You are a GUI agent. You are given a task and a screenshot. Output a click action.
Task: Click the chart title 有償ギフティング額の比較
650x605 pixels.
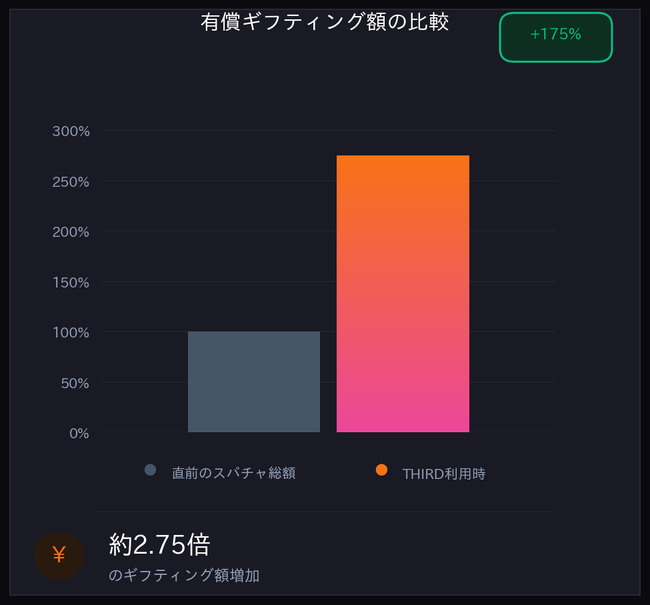click(x=325, y=22)
